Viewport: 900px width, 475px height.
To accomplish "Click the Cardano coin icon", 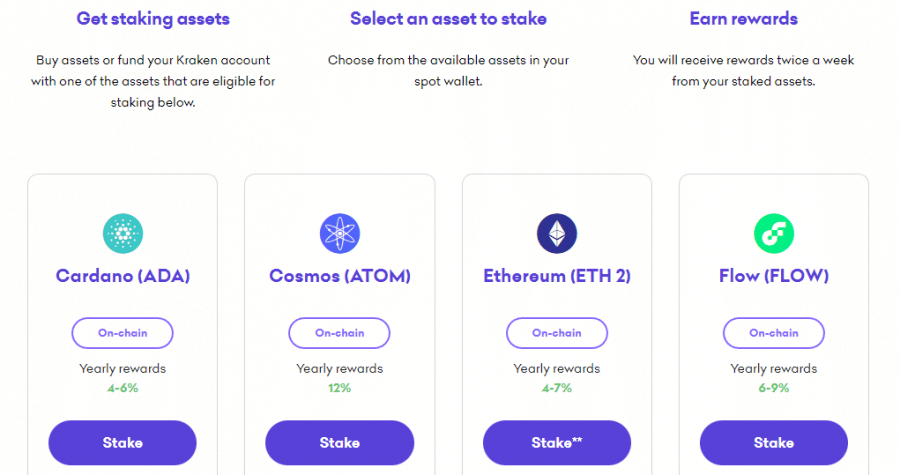I will [x=122, y=233].
